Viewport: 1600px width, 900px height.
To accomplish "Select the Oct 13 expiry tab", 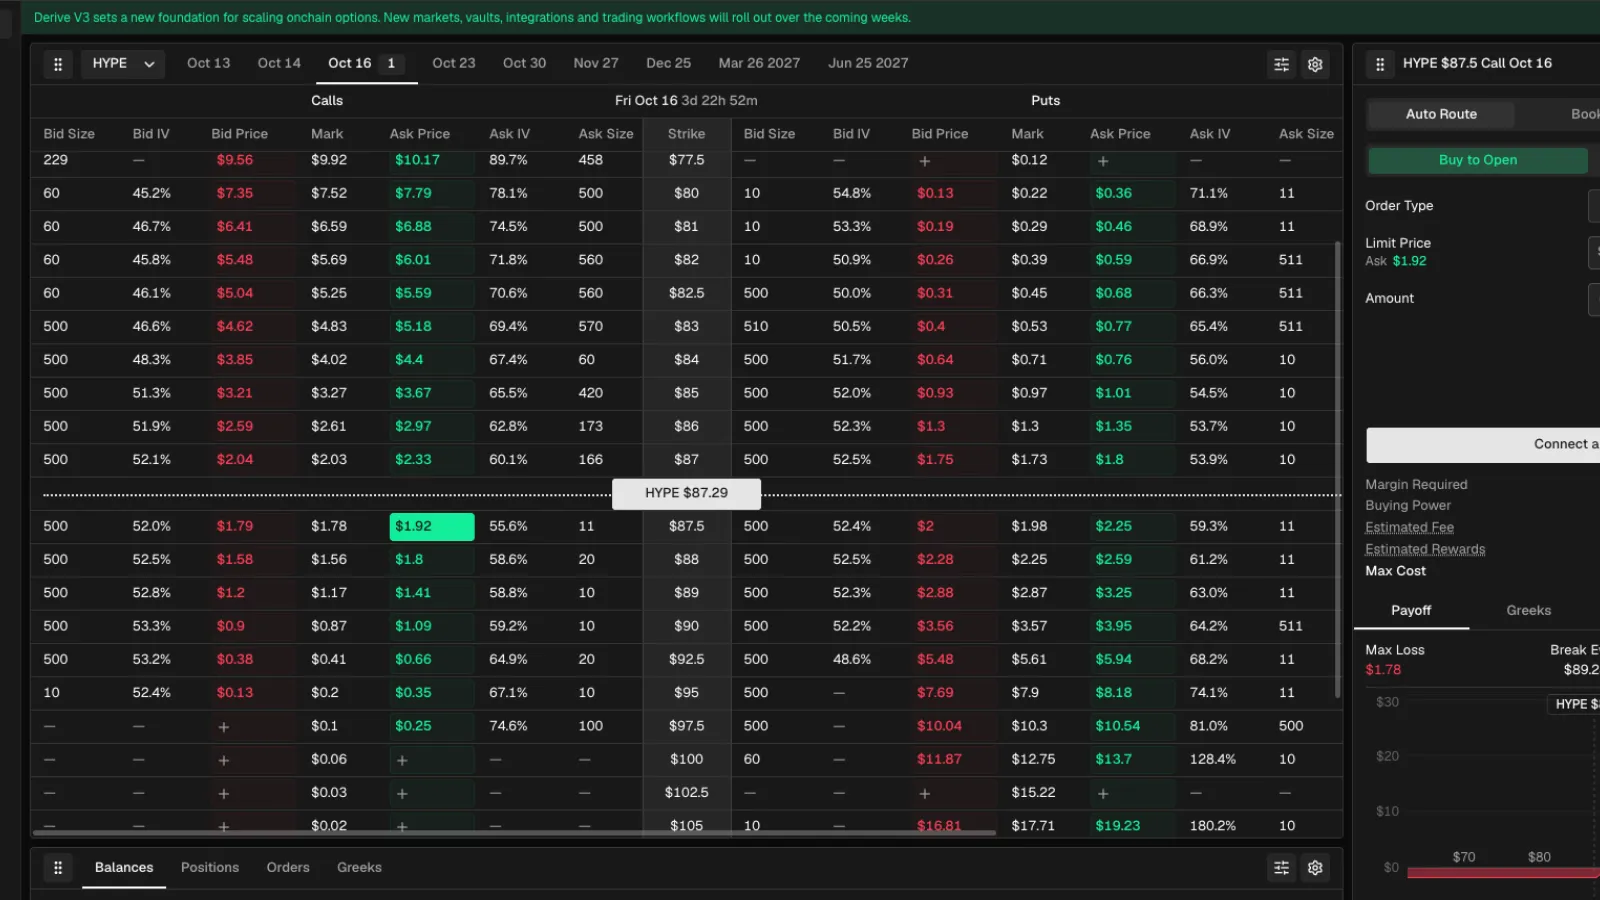I will (x=208, y=63).
